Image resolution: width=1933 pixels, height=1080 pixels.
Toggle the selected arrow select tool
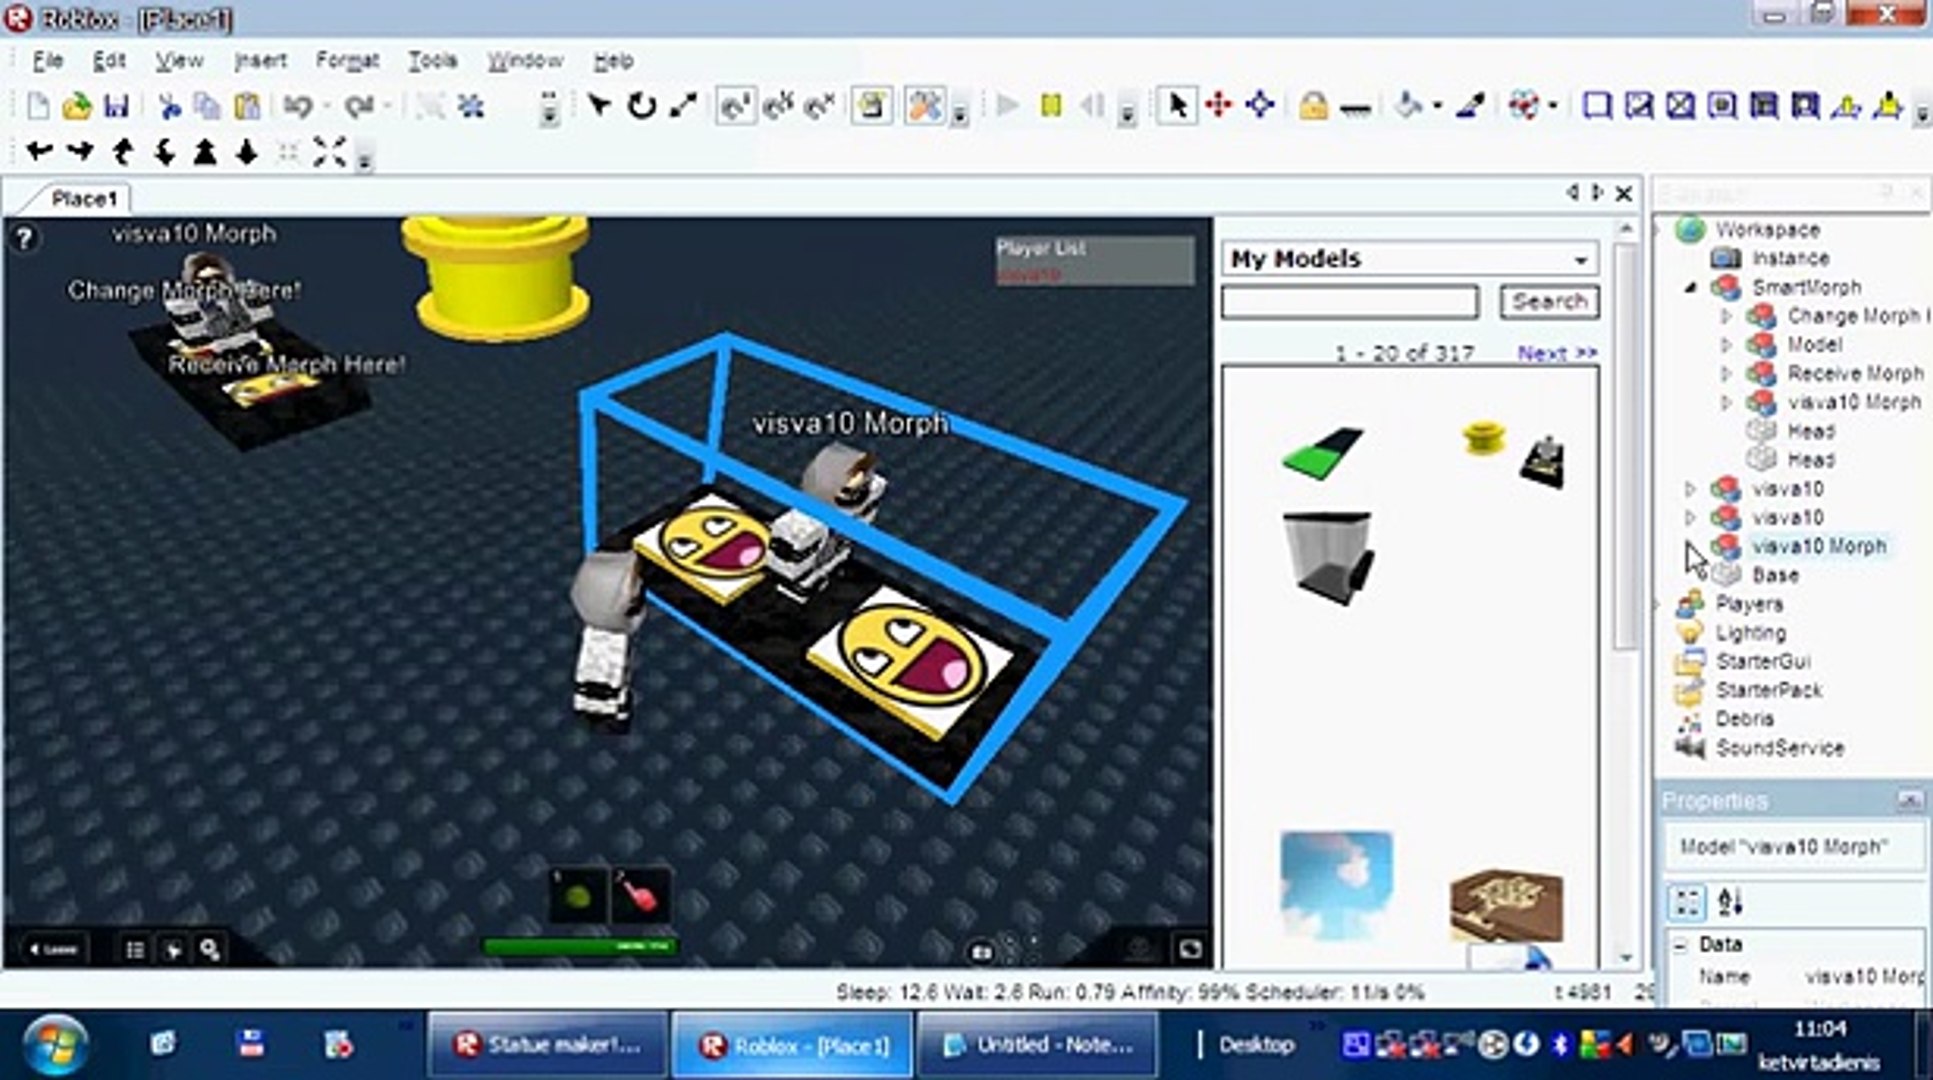pos(1178,105)
